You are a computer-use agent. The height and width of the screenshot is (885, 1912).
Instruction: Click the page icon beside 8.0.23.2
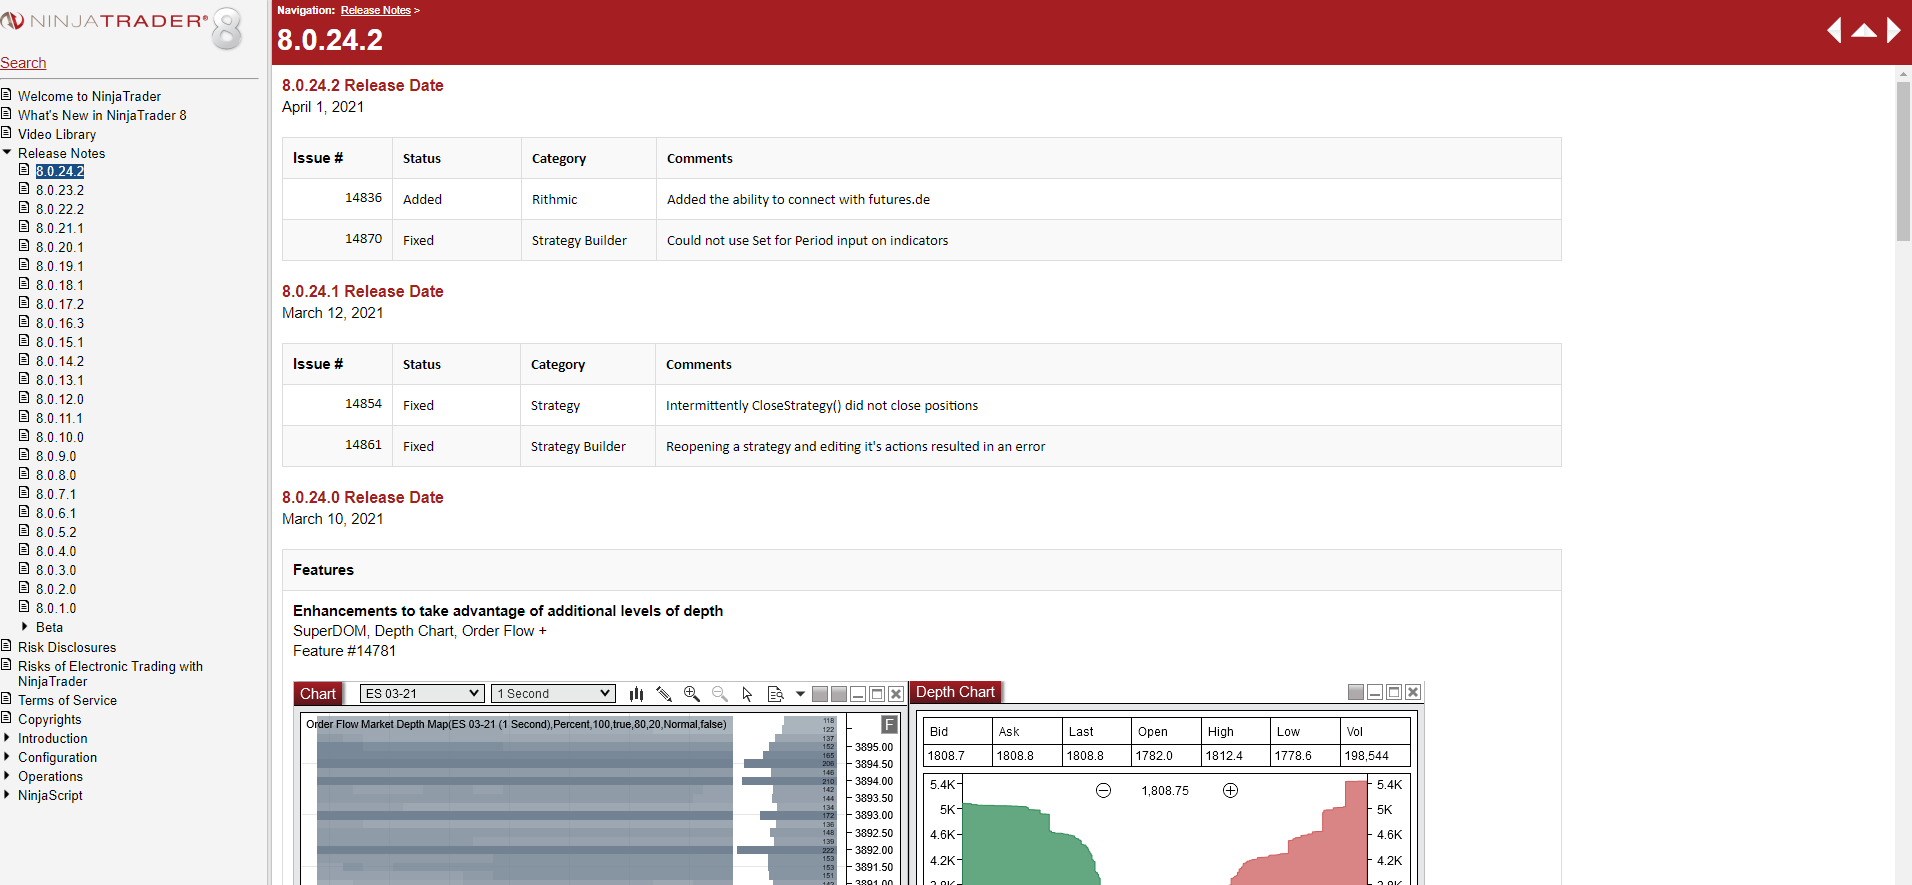(24, 189)
